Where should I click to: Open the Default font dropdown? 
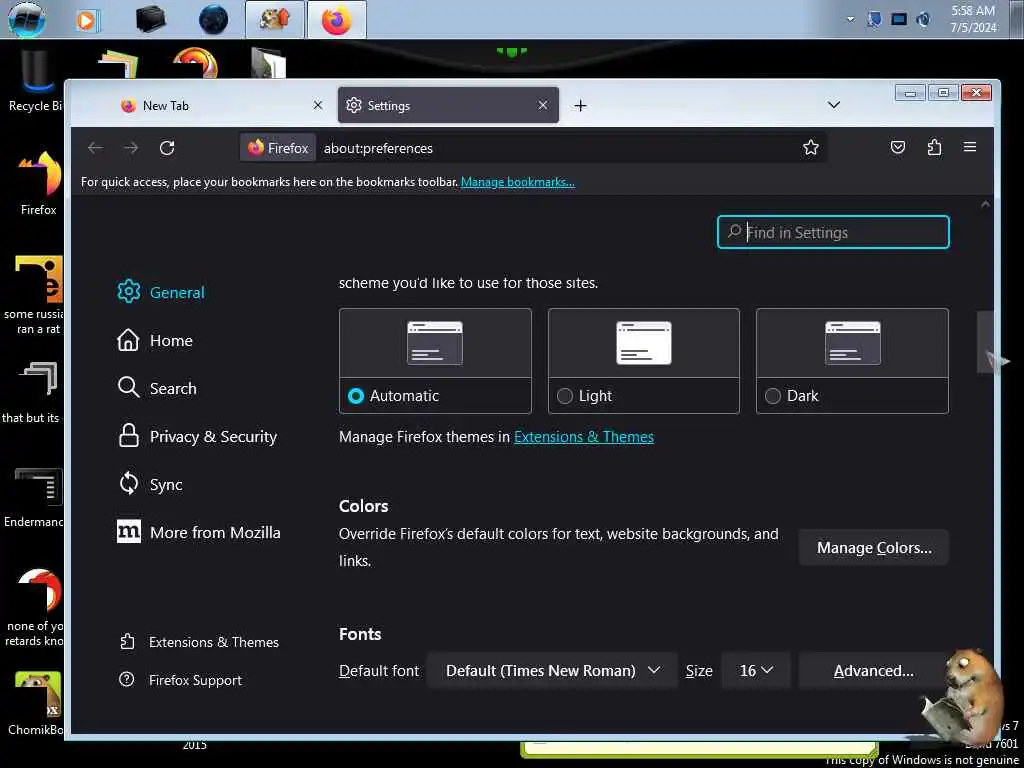coord(552,671)
